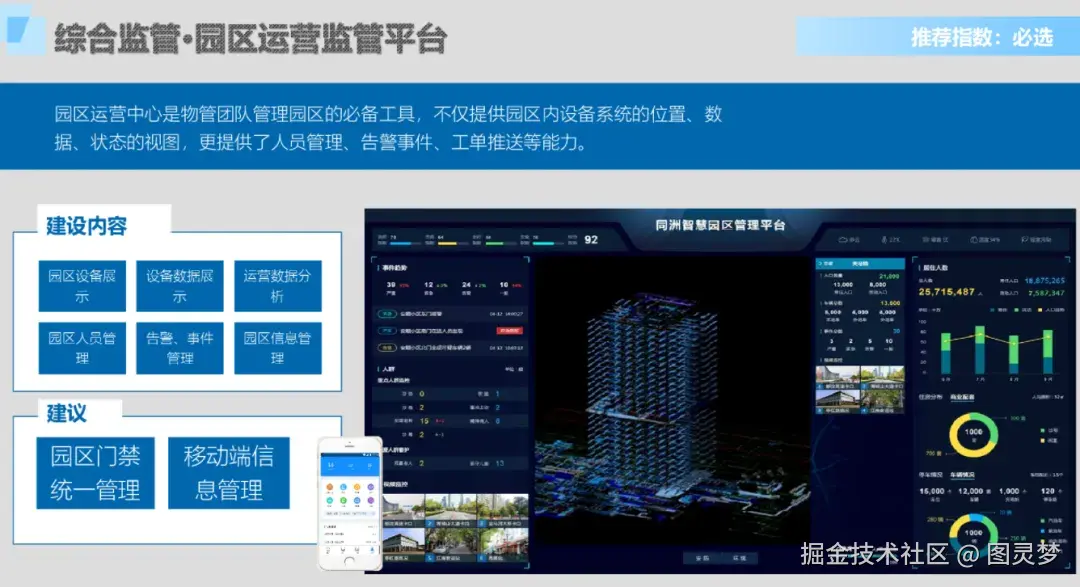The height and width of the screenshot is (587, 1080).
Task: Toggle the 流动 legend in the residents chart
Action: (1018, 309)
